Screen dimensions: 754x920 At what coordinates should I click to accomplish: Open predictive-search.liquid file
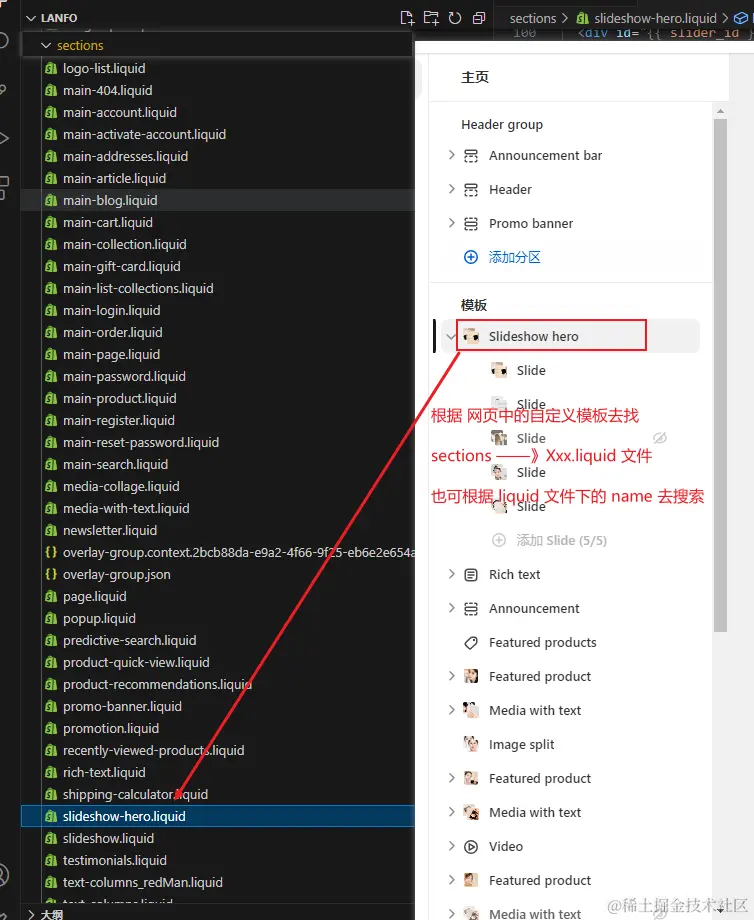pyautogui.click(x=129, y=640)
